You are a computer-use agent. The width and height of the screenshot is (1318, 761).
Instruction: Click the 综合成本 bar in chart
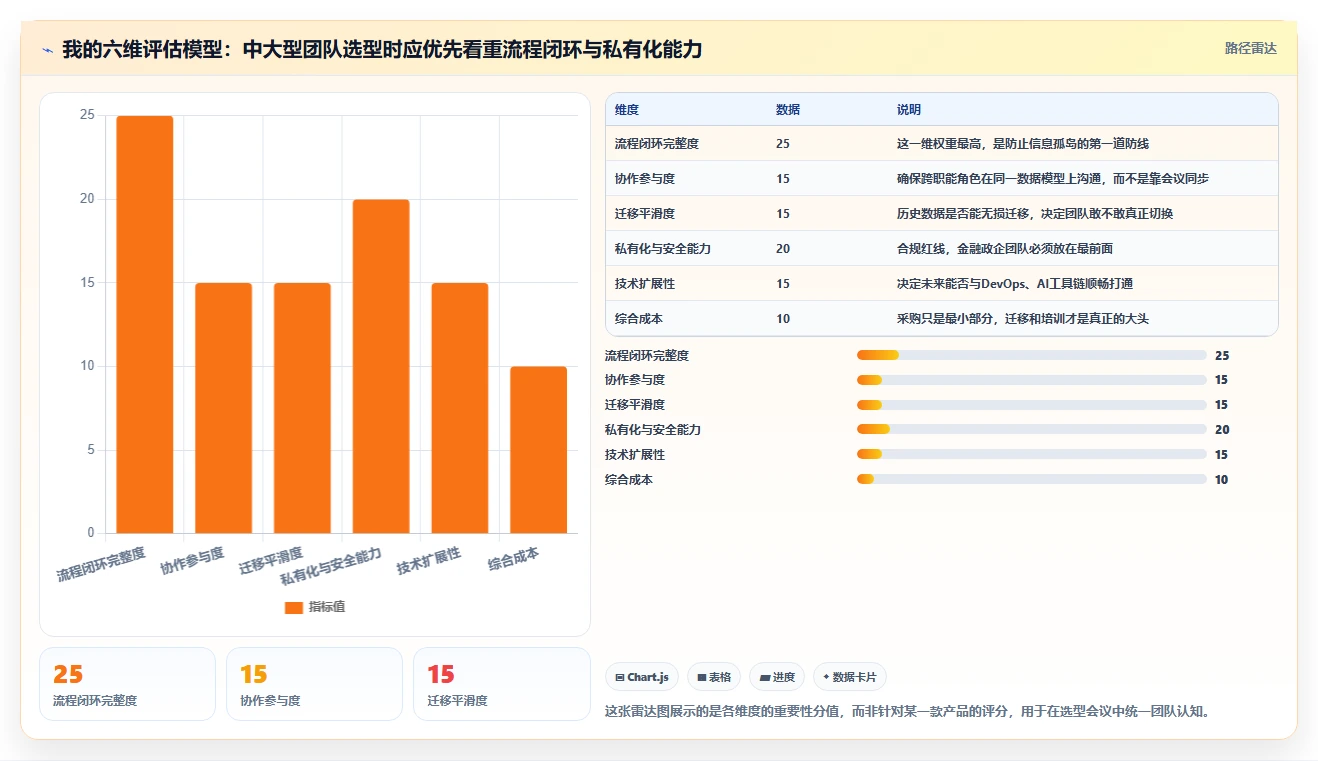(539, 450)
